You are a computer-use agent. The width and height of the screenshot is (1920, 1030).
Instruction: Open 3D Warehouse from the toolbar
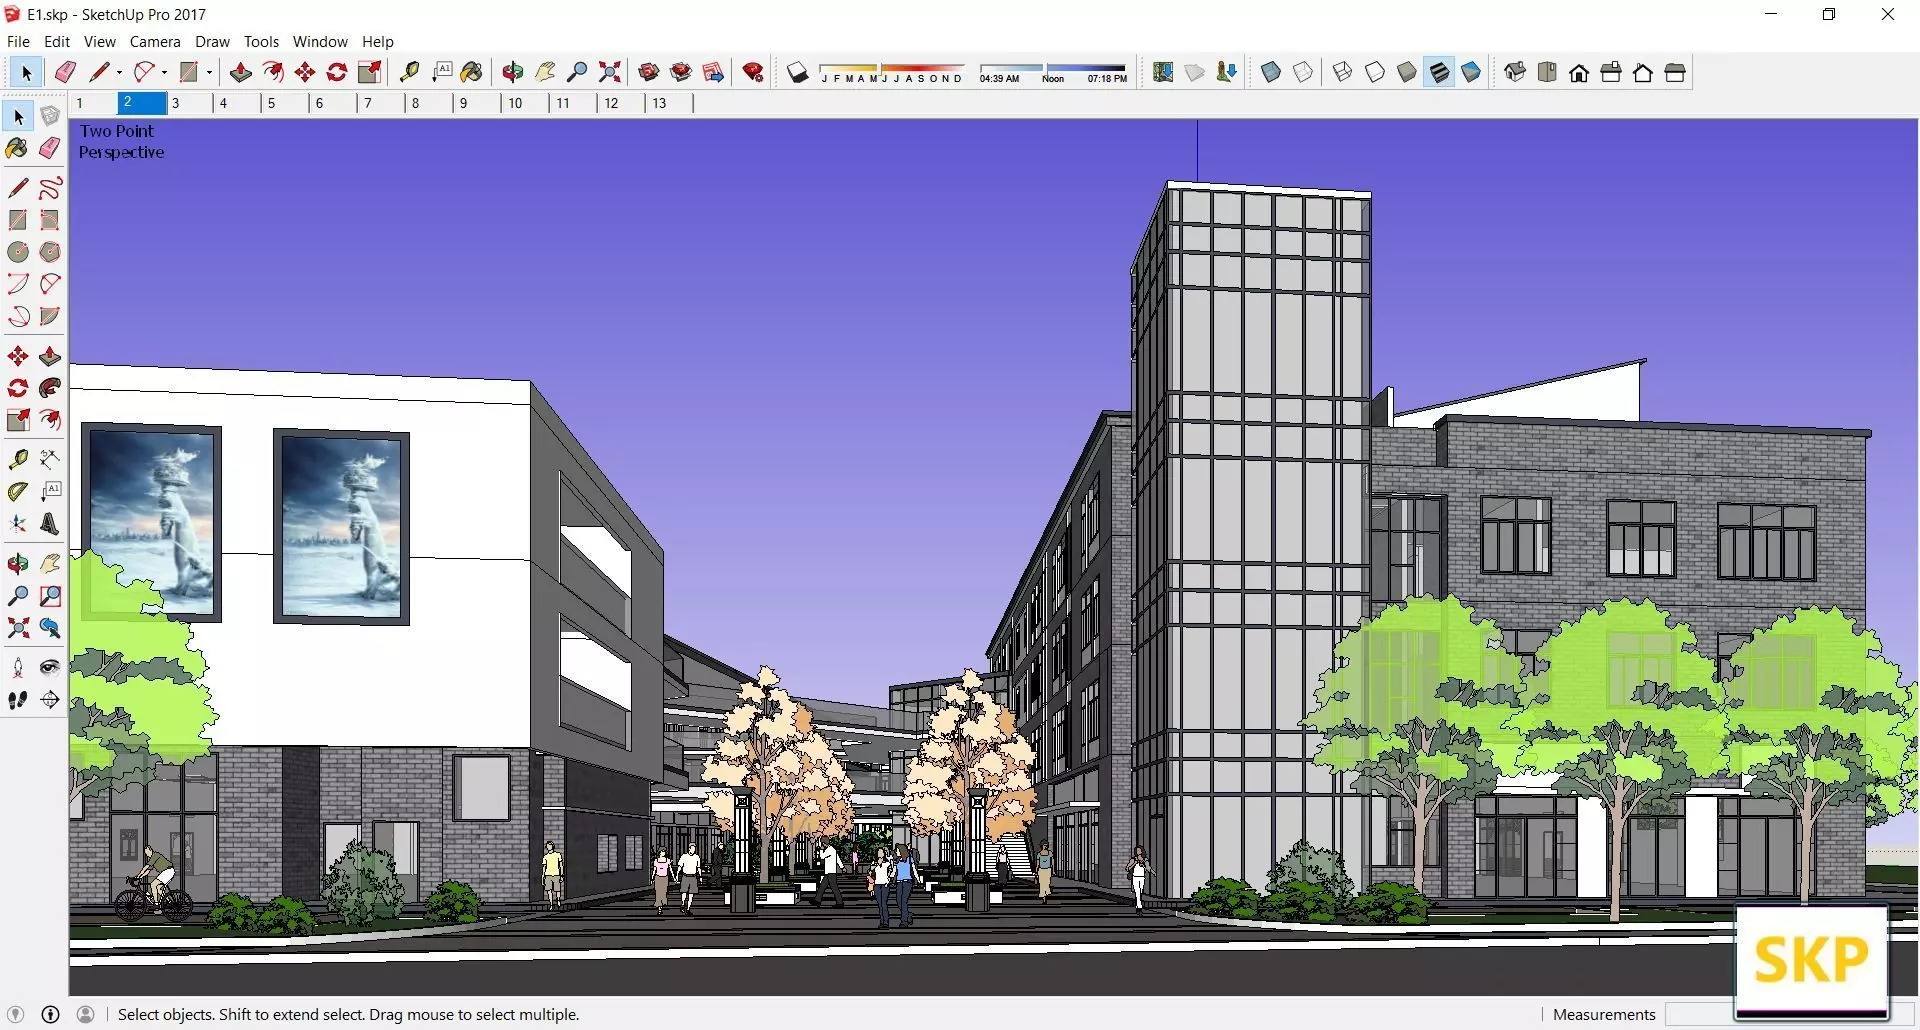649,72
